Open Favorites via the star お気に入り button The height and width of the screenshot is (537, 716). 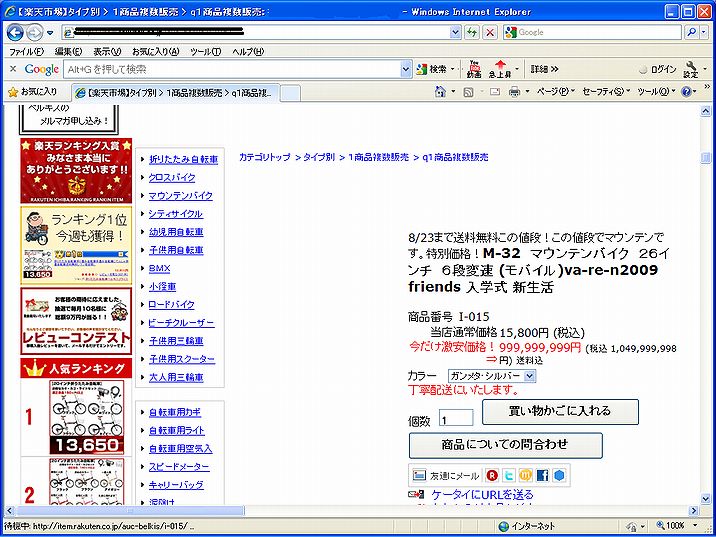[x=33, y=92]
